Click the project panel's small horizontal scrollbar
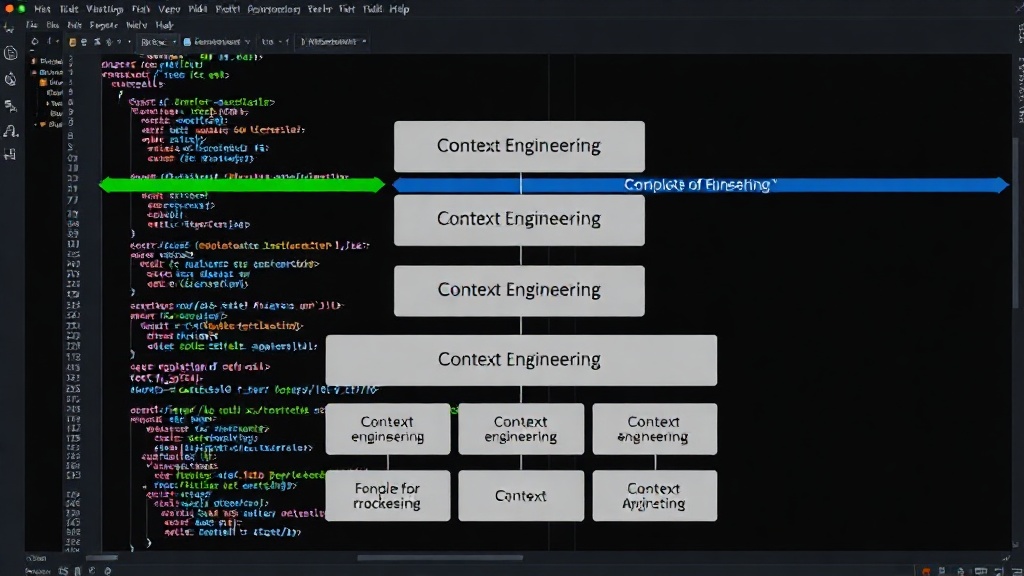The width and height of the screenshot is (1024, 576). pos(101,558)
